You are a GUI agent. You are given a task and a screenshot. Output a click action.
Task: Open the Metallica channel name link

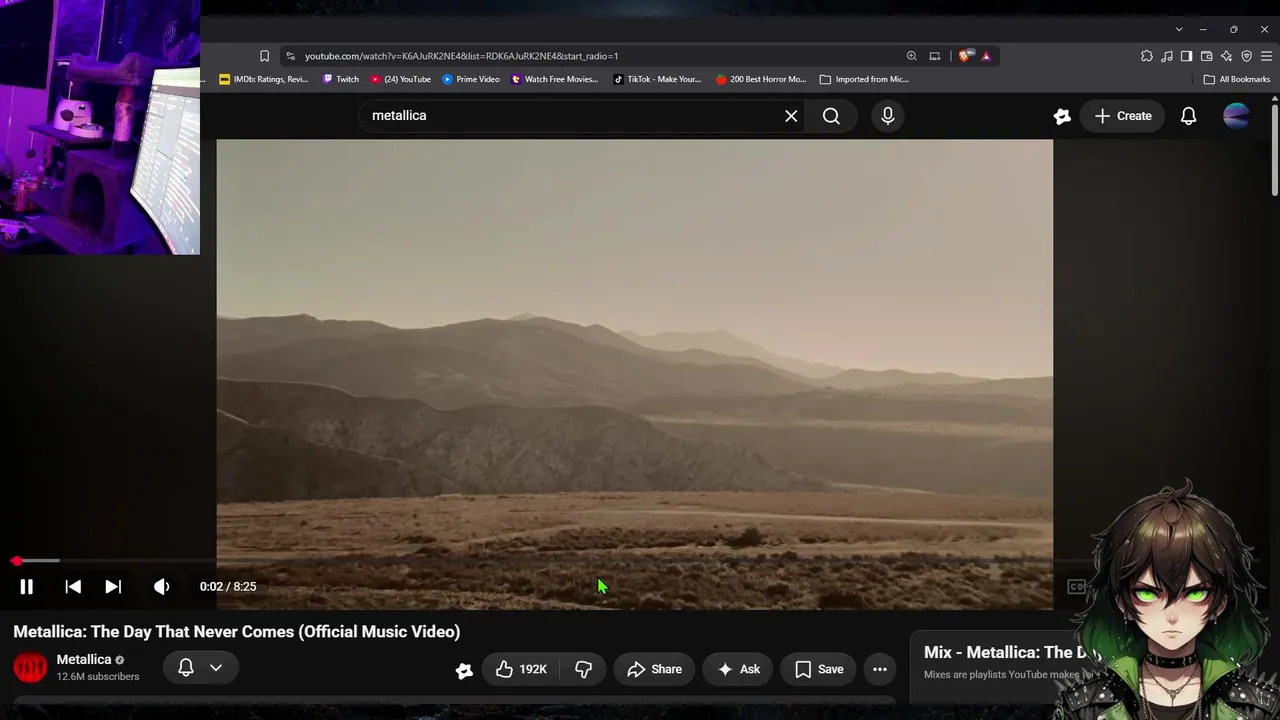(x=84, y=659)
